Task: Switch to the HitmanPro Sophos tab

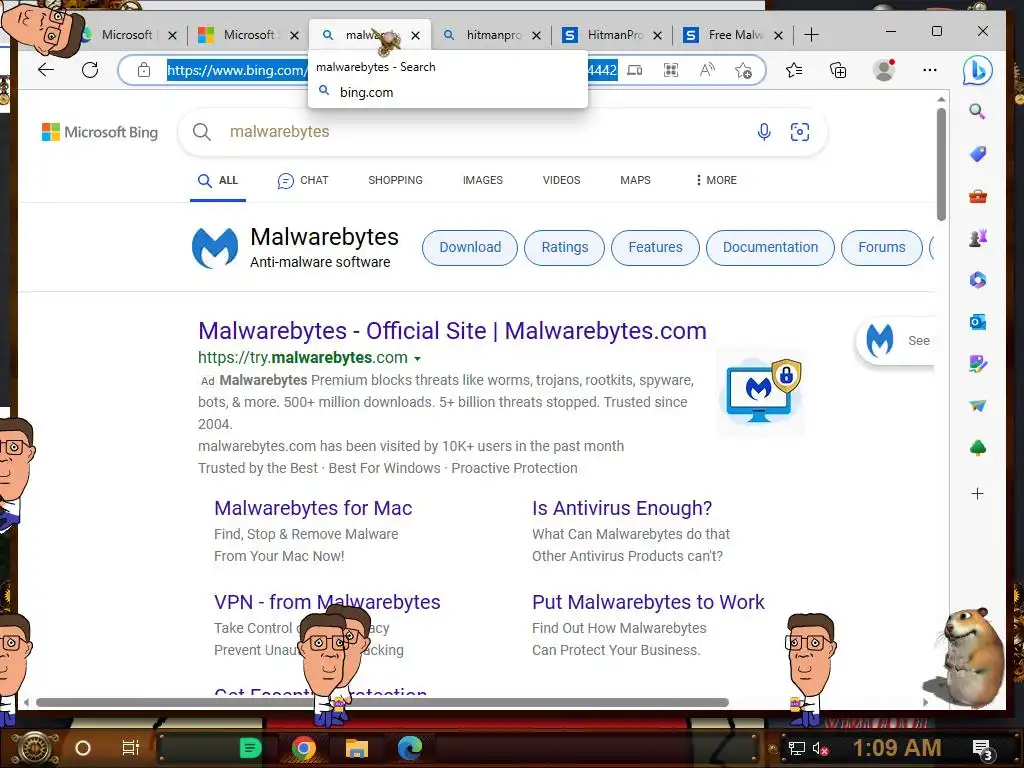Action: [x=614, y=35]
